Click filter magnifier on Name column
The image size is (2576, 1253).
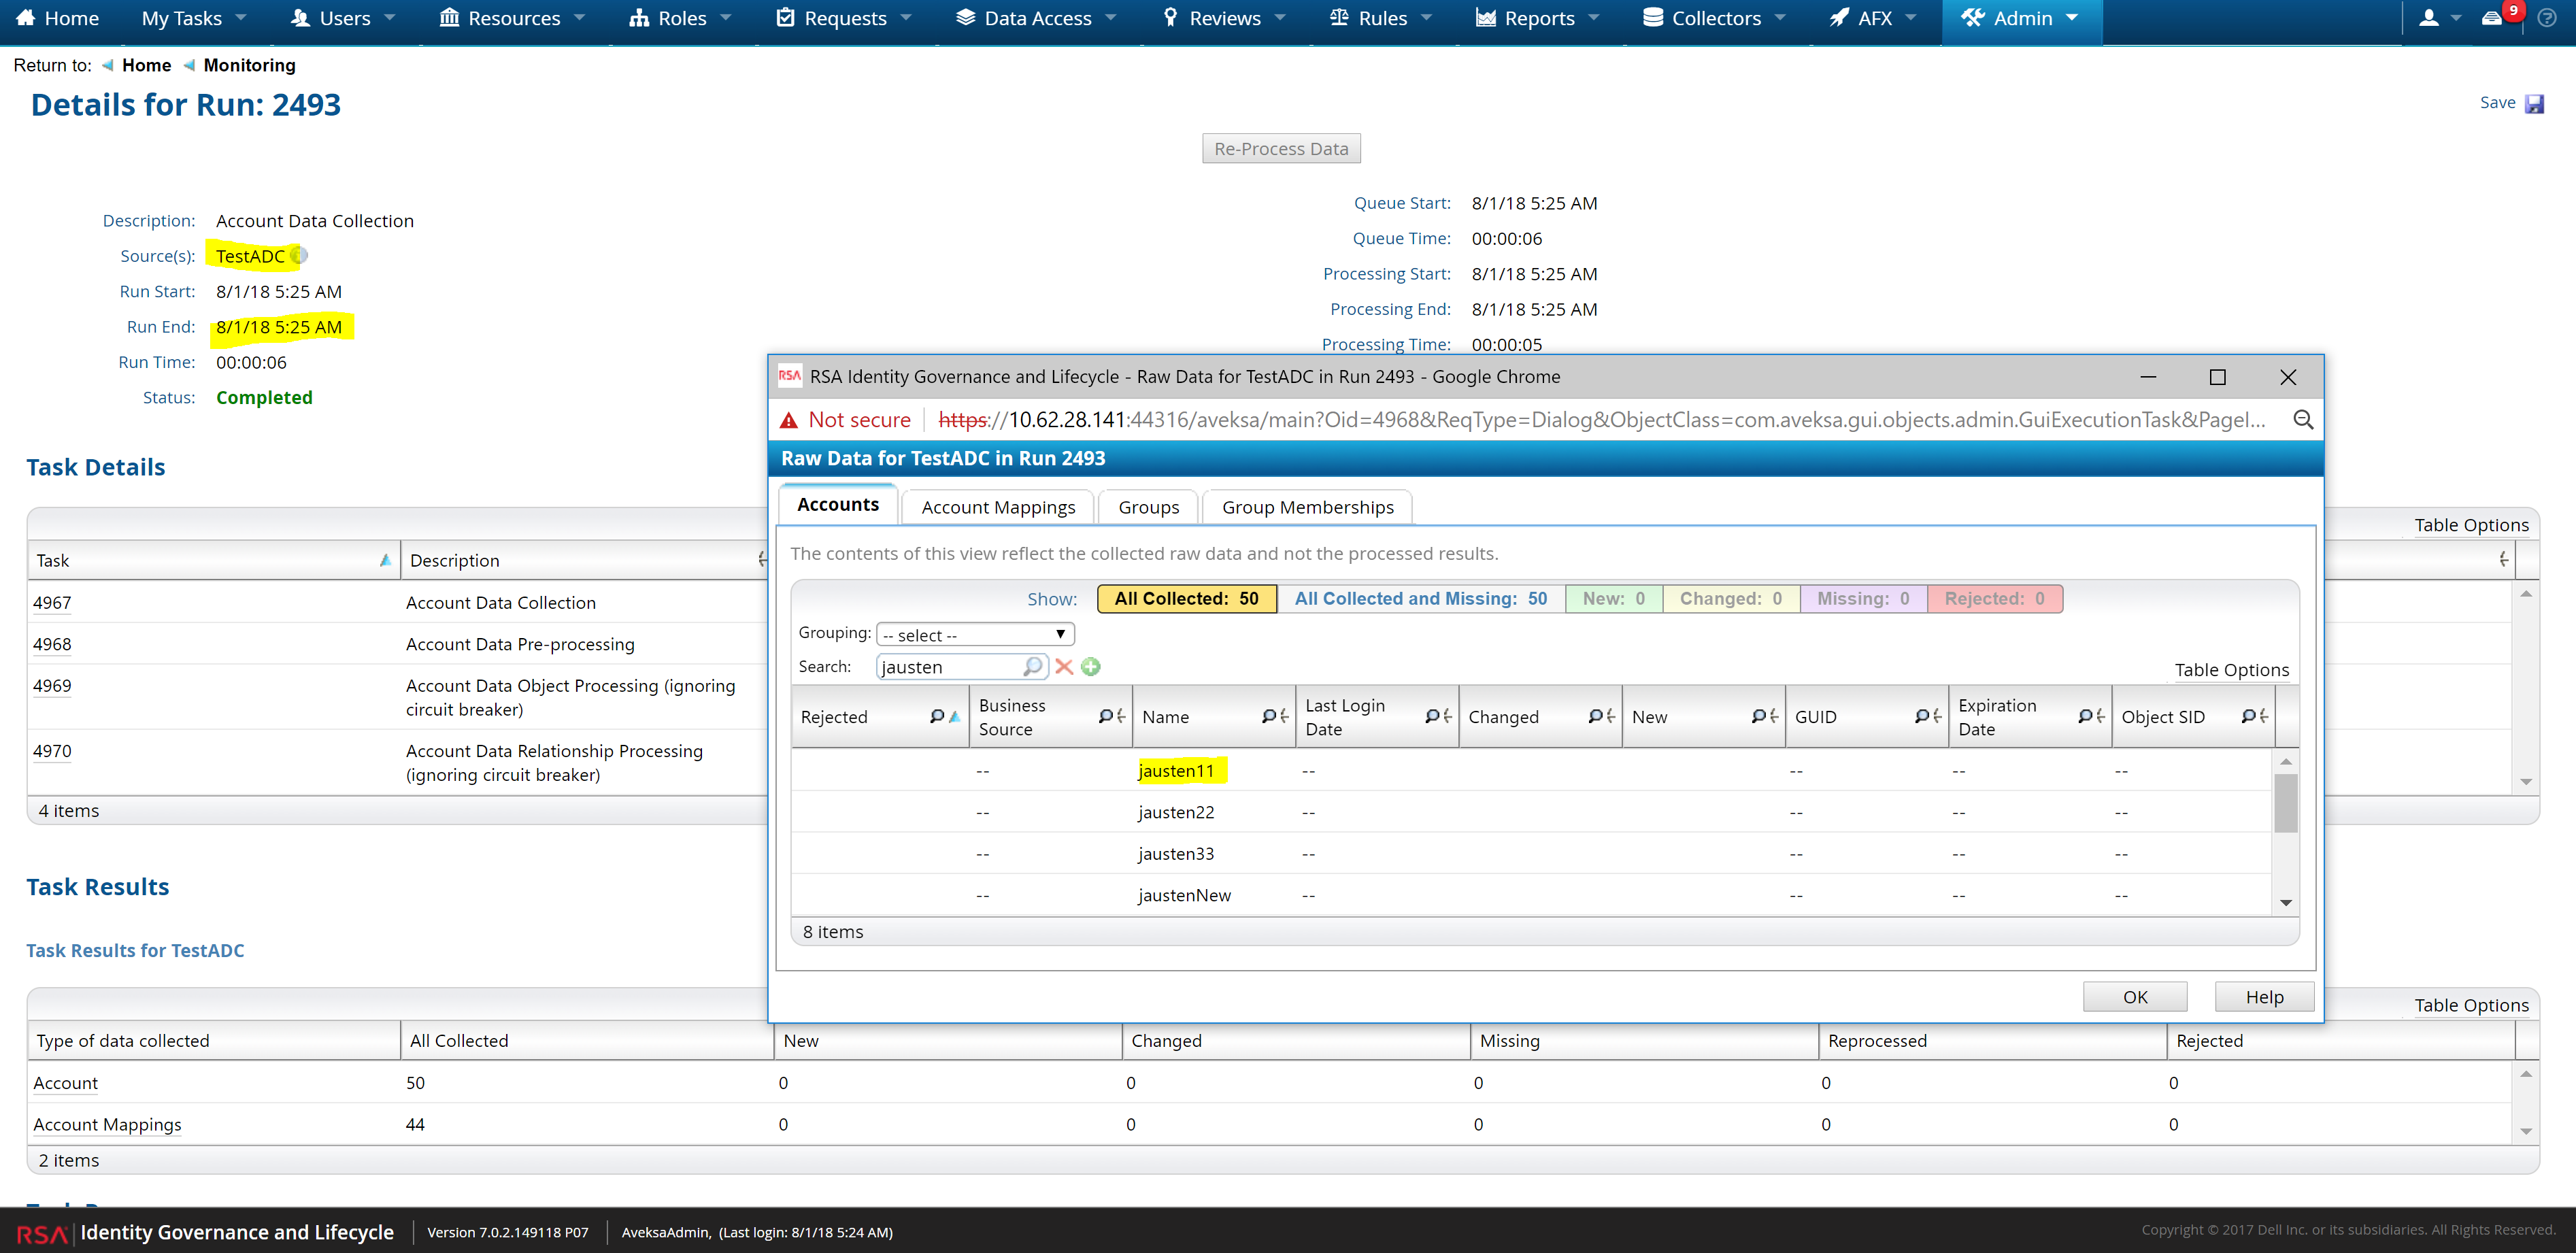pos(1268,716)
